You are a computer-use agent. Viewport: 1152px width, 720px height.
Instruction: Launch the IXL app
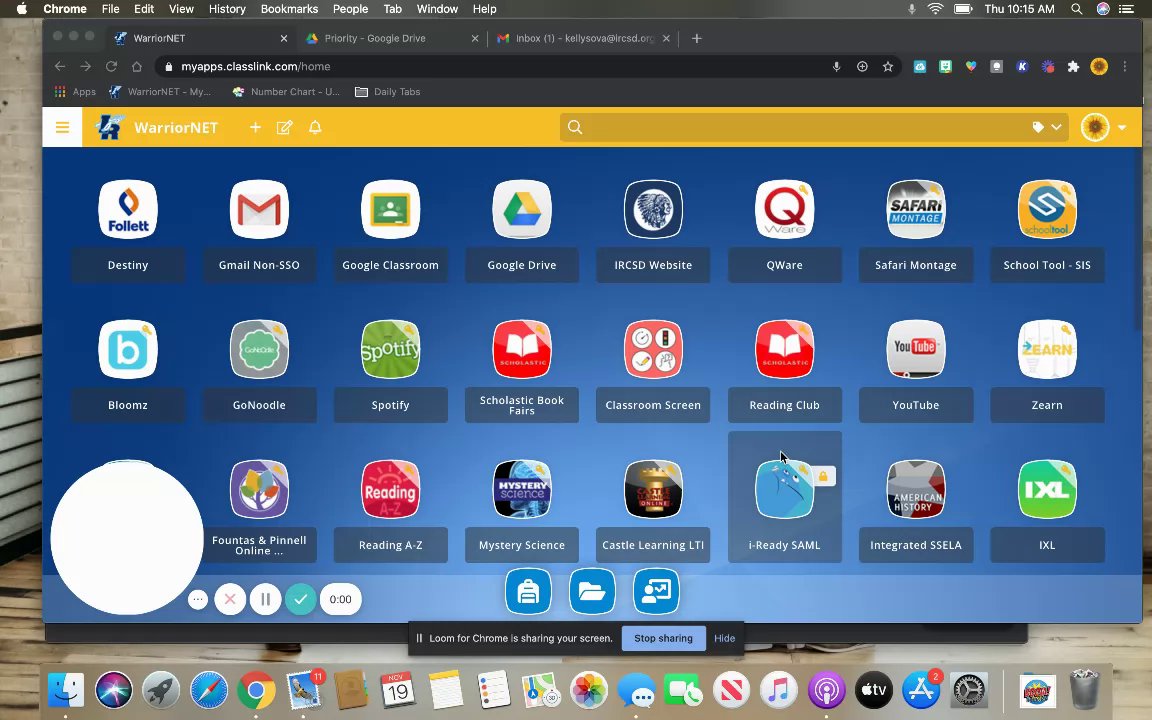(x=1047, y=489)
